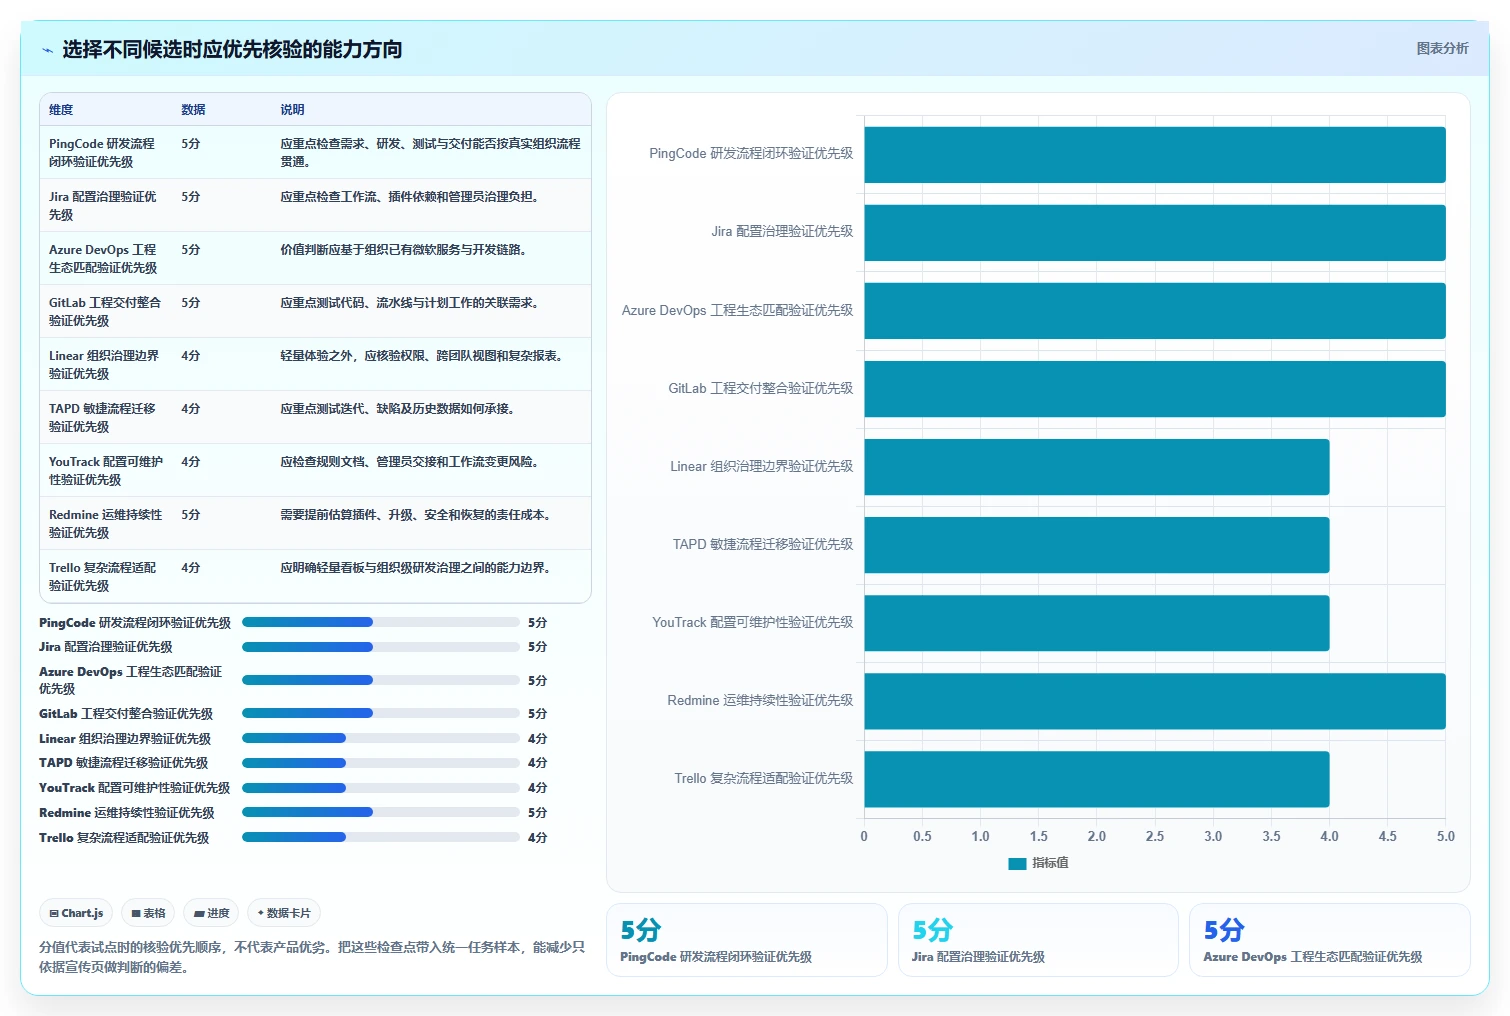The image size is (1510, 1016).
Task: Click the header icon beside the title
Action: (x=47, y=50)
